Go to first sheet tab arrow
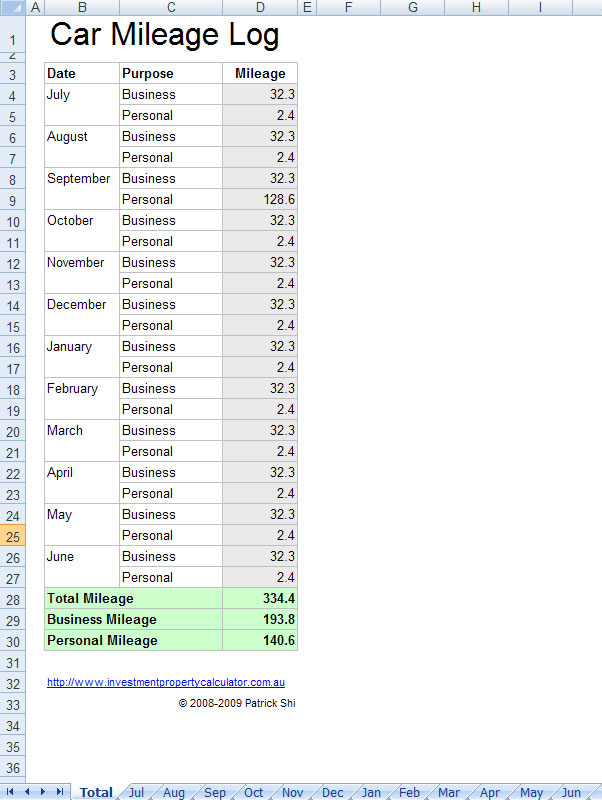Screen dimensions: 602x800 point(10,791)
